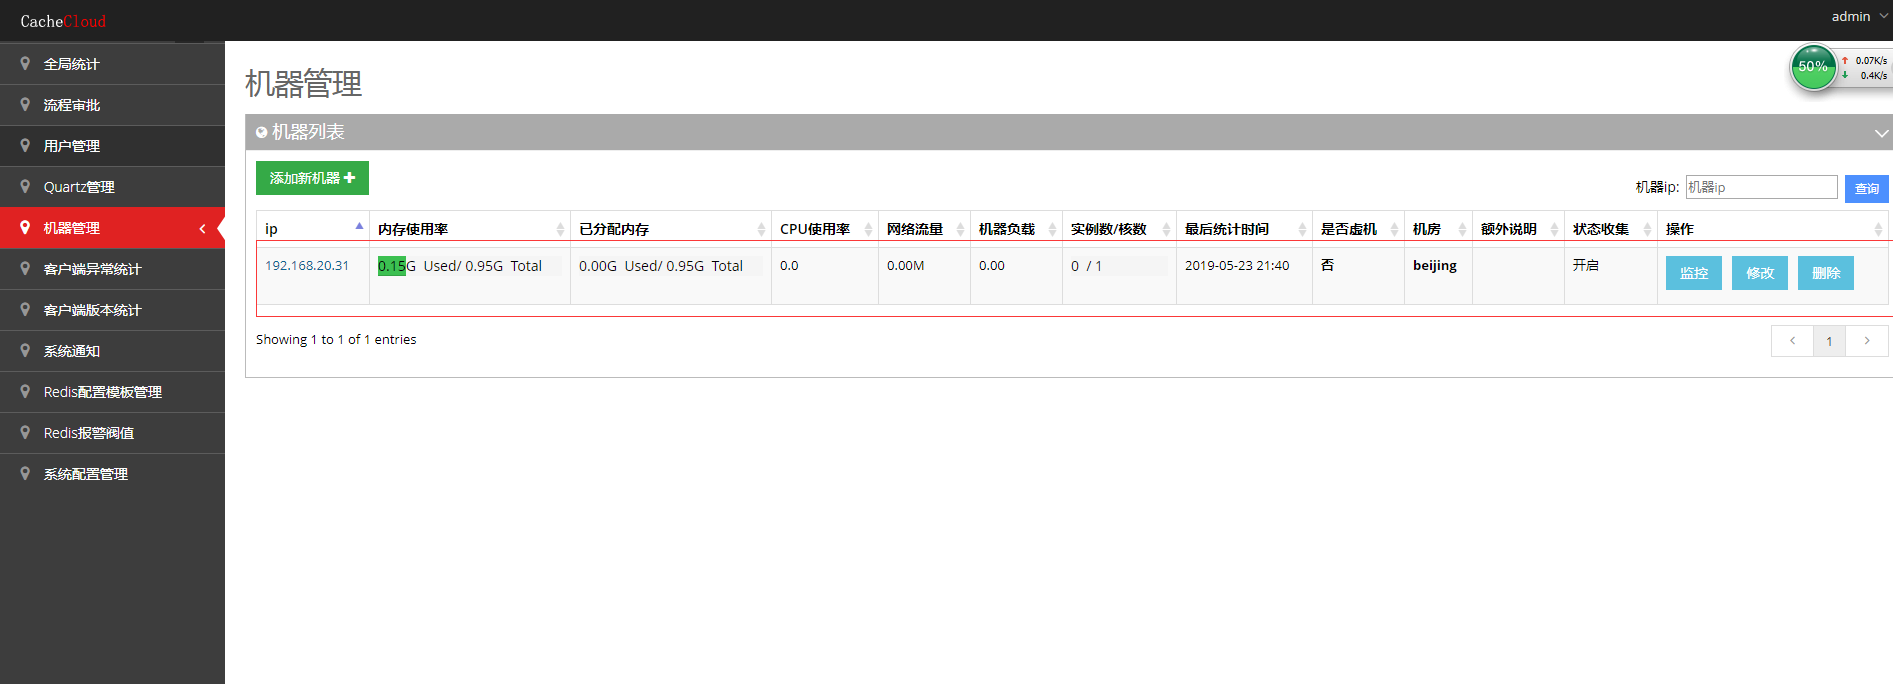Sort table by 机房 column
1893x684 pixels.
1439,229
